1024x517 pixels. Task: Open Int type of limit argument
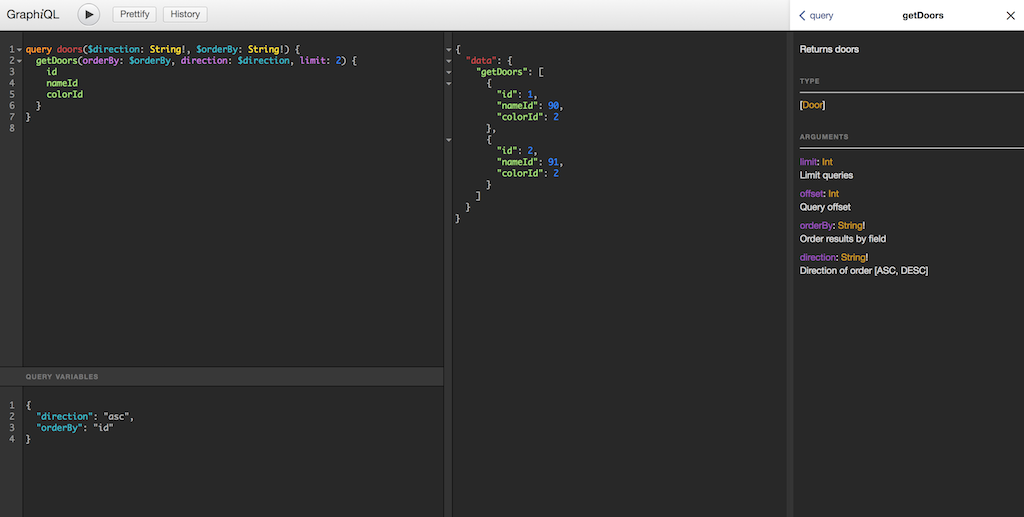tap(827, 162)
